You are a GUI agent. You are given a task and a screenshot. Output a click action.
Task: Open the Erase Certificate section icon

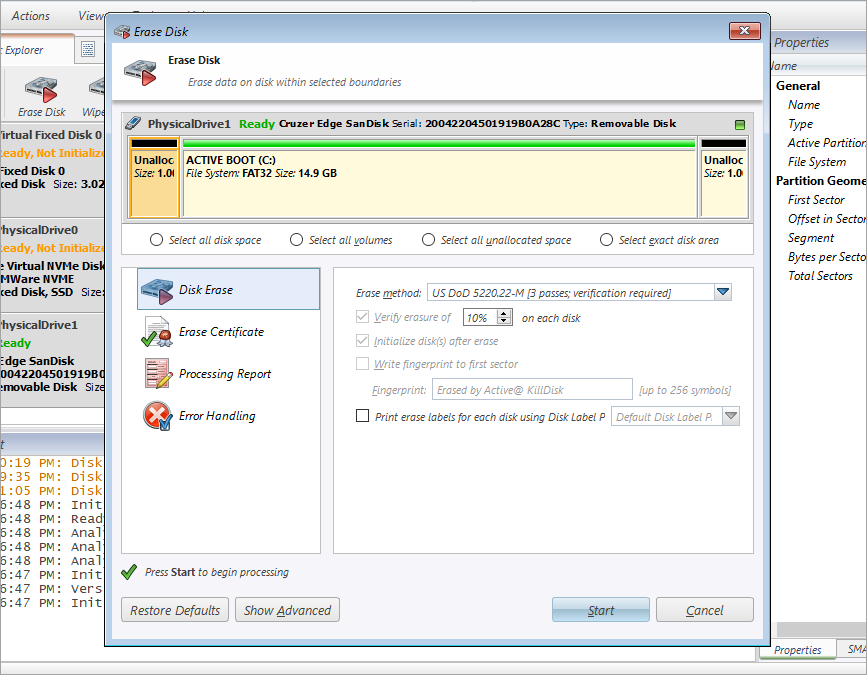tap(157, 332)
